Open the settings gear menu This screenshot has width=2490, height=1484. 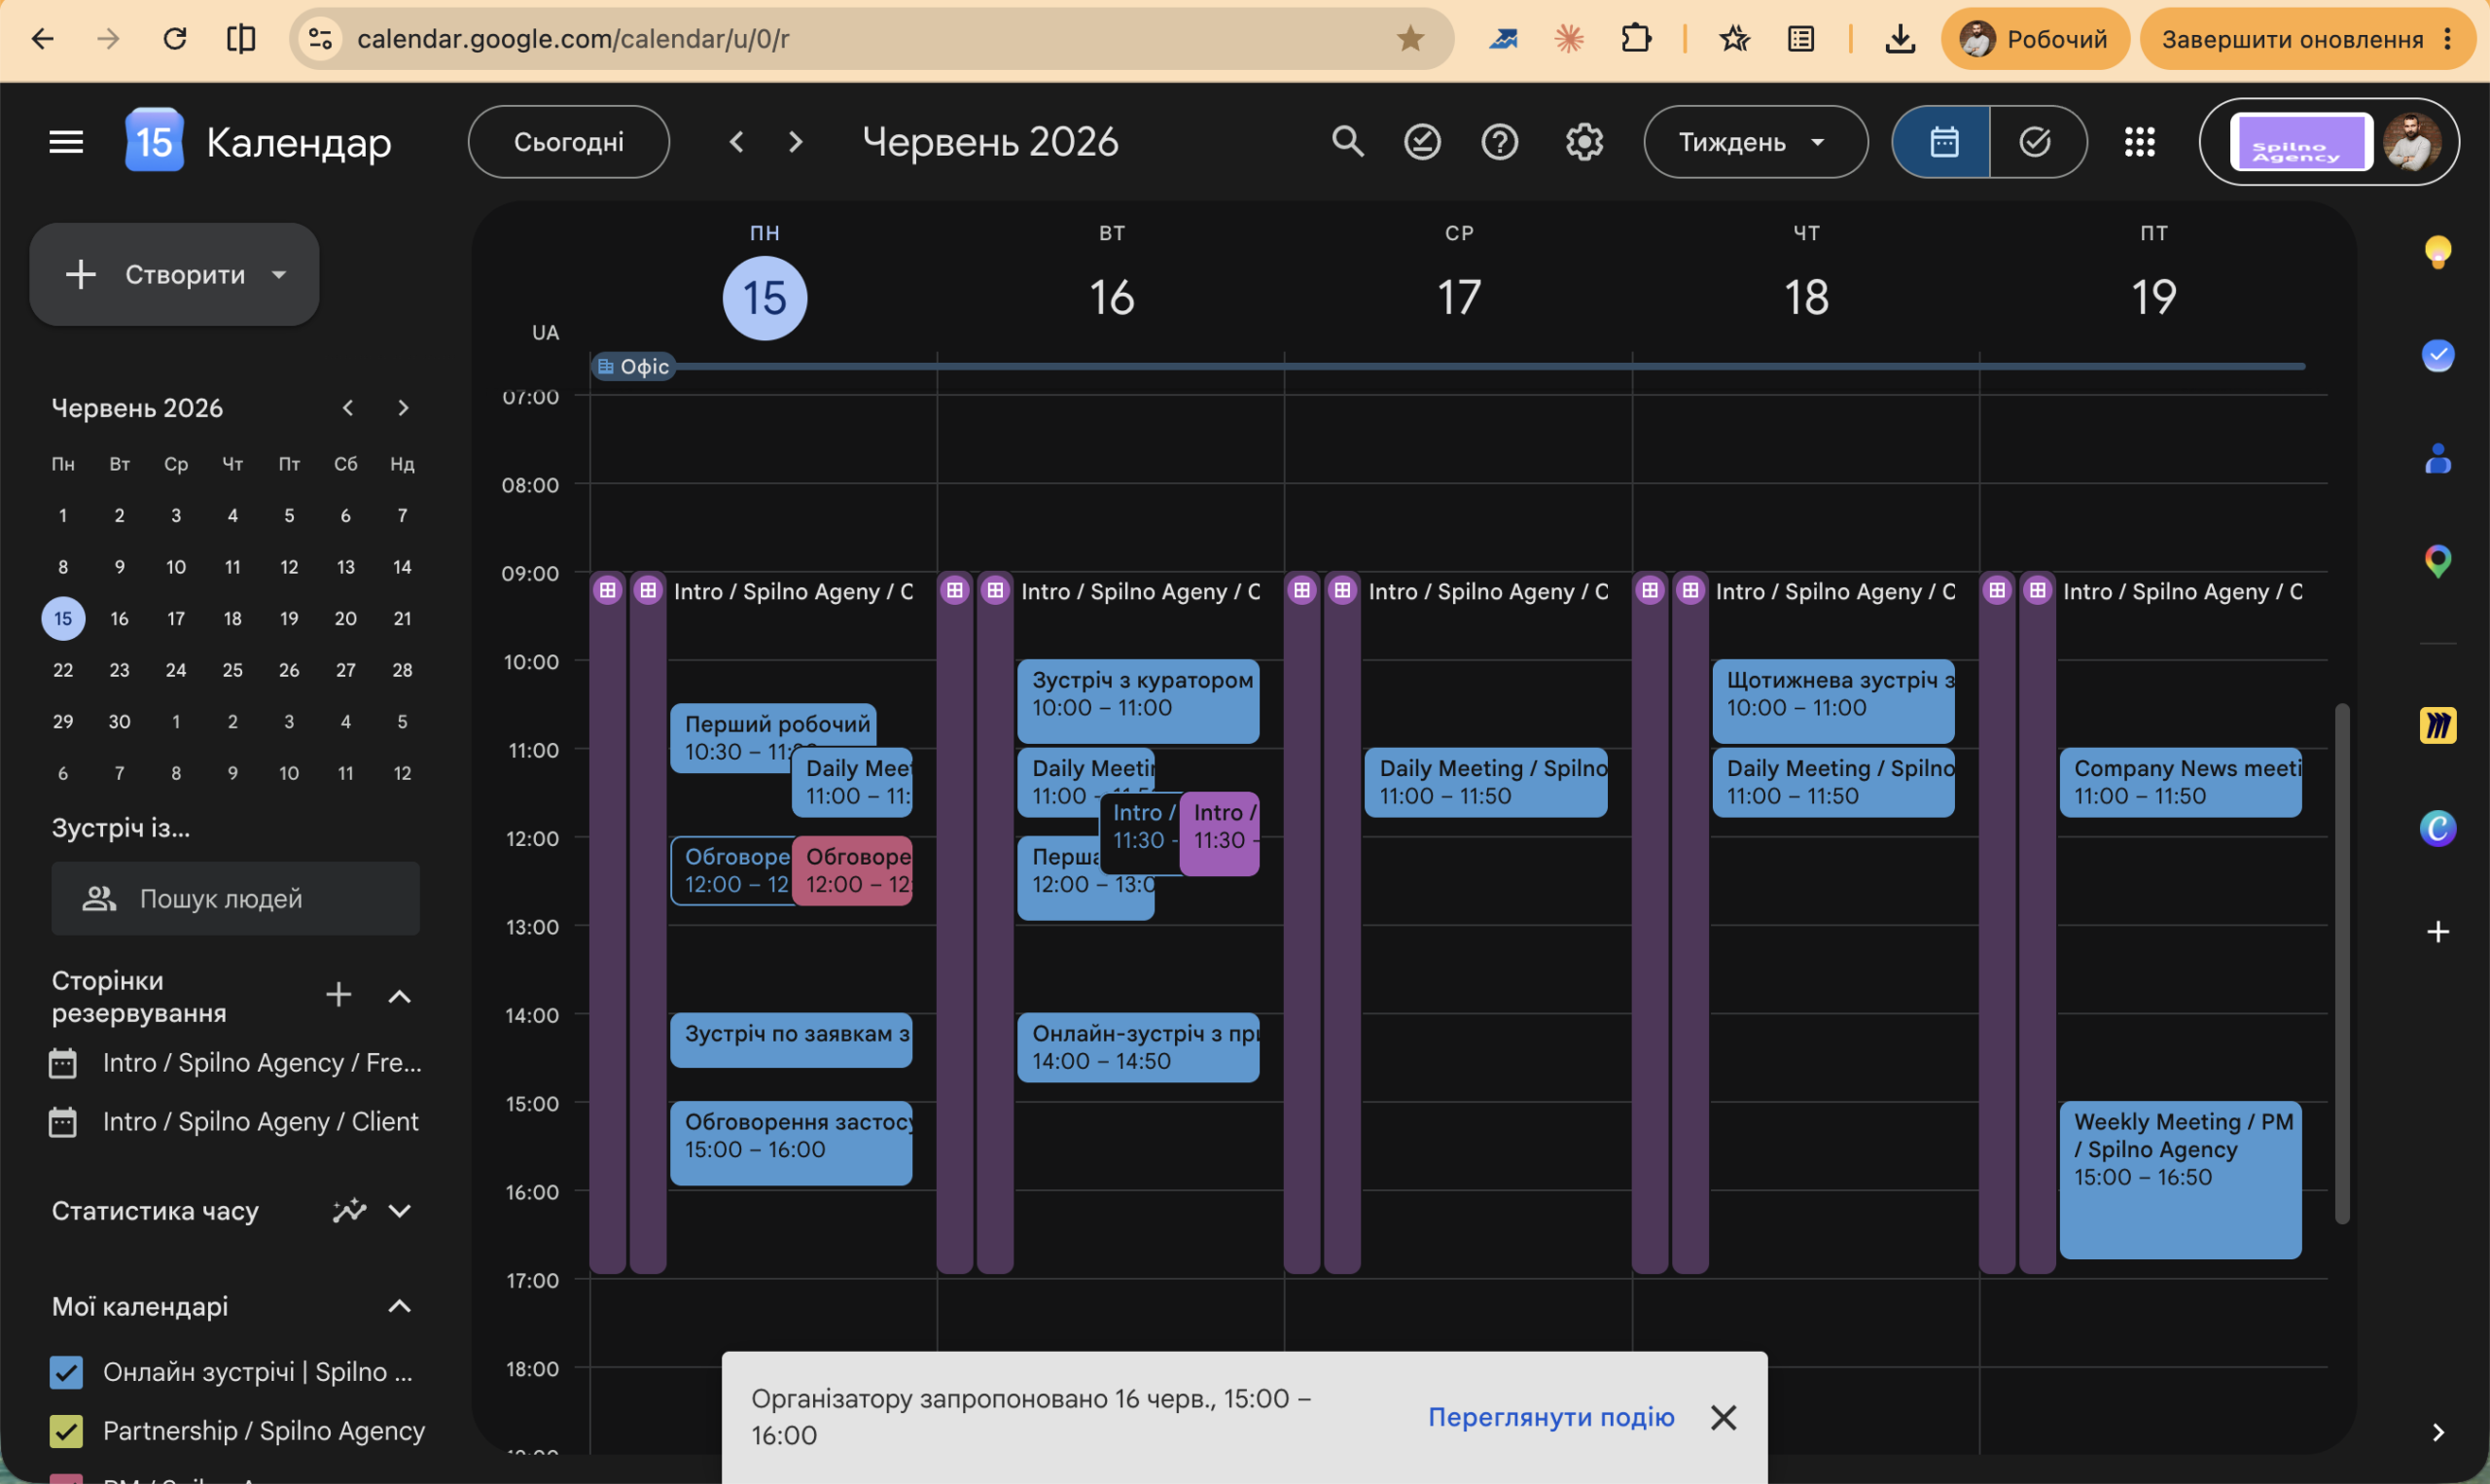point(1584,142)
